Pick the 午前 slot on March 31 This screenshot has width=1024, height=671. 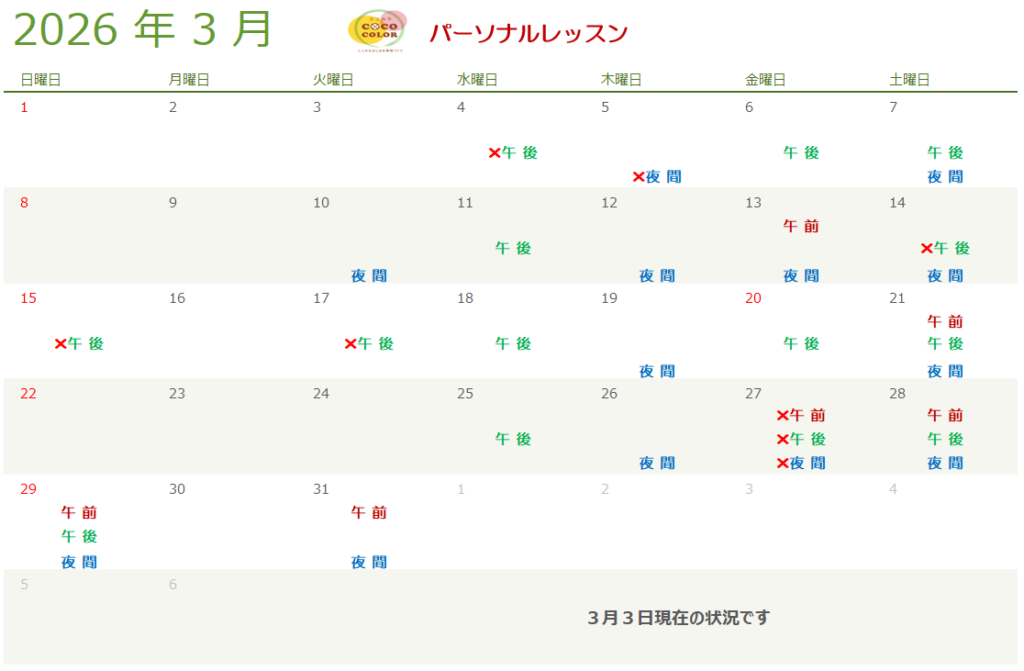tap(369, 512)
